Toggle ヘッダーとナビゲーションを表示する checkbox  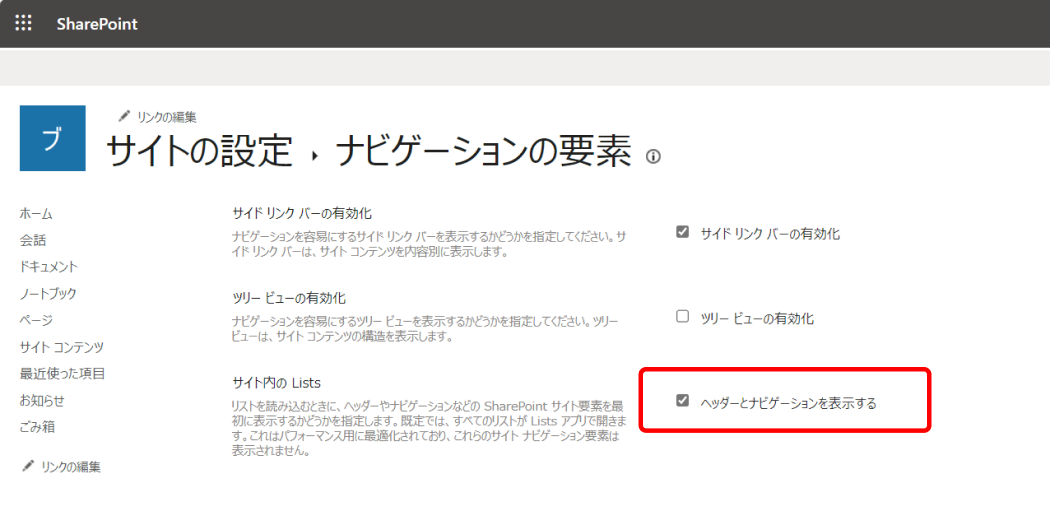[x=682, y=401]
